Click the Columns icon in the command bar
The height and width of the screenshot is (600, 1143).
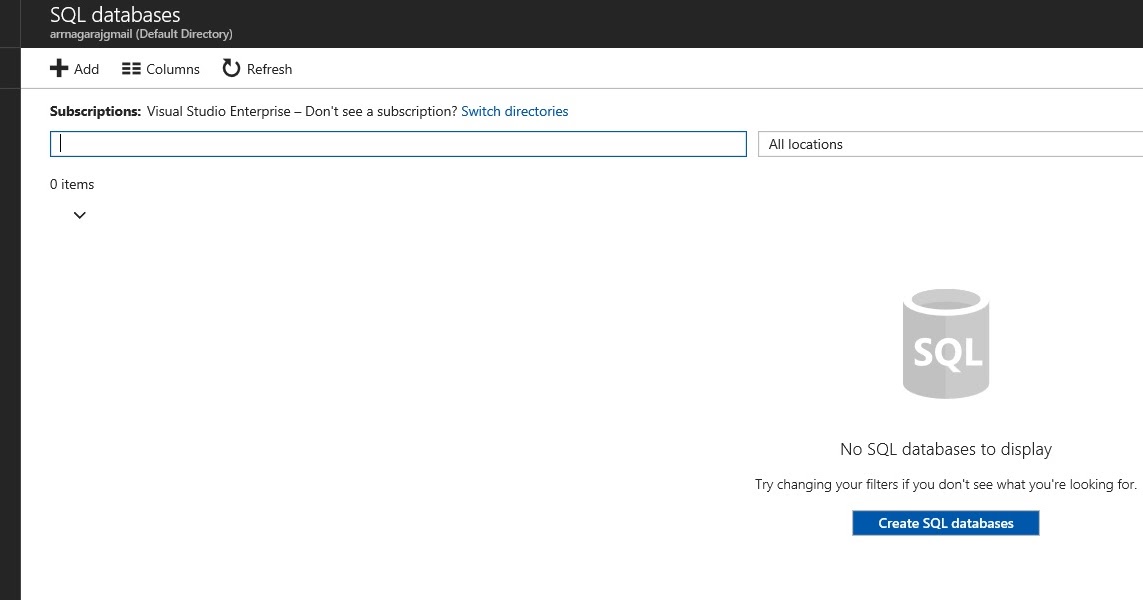tap(131, 68)
